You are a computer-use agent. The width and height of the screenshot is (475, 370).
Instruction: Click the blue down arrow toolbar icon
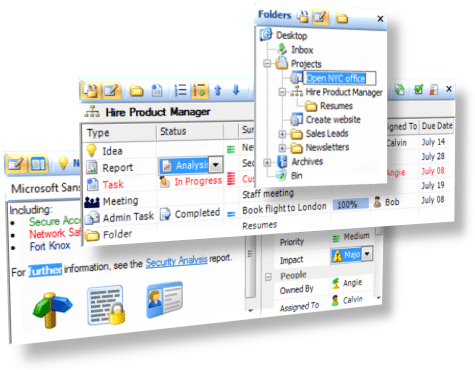[236, 90]
